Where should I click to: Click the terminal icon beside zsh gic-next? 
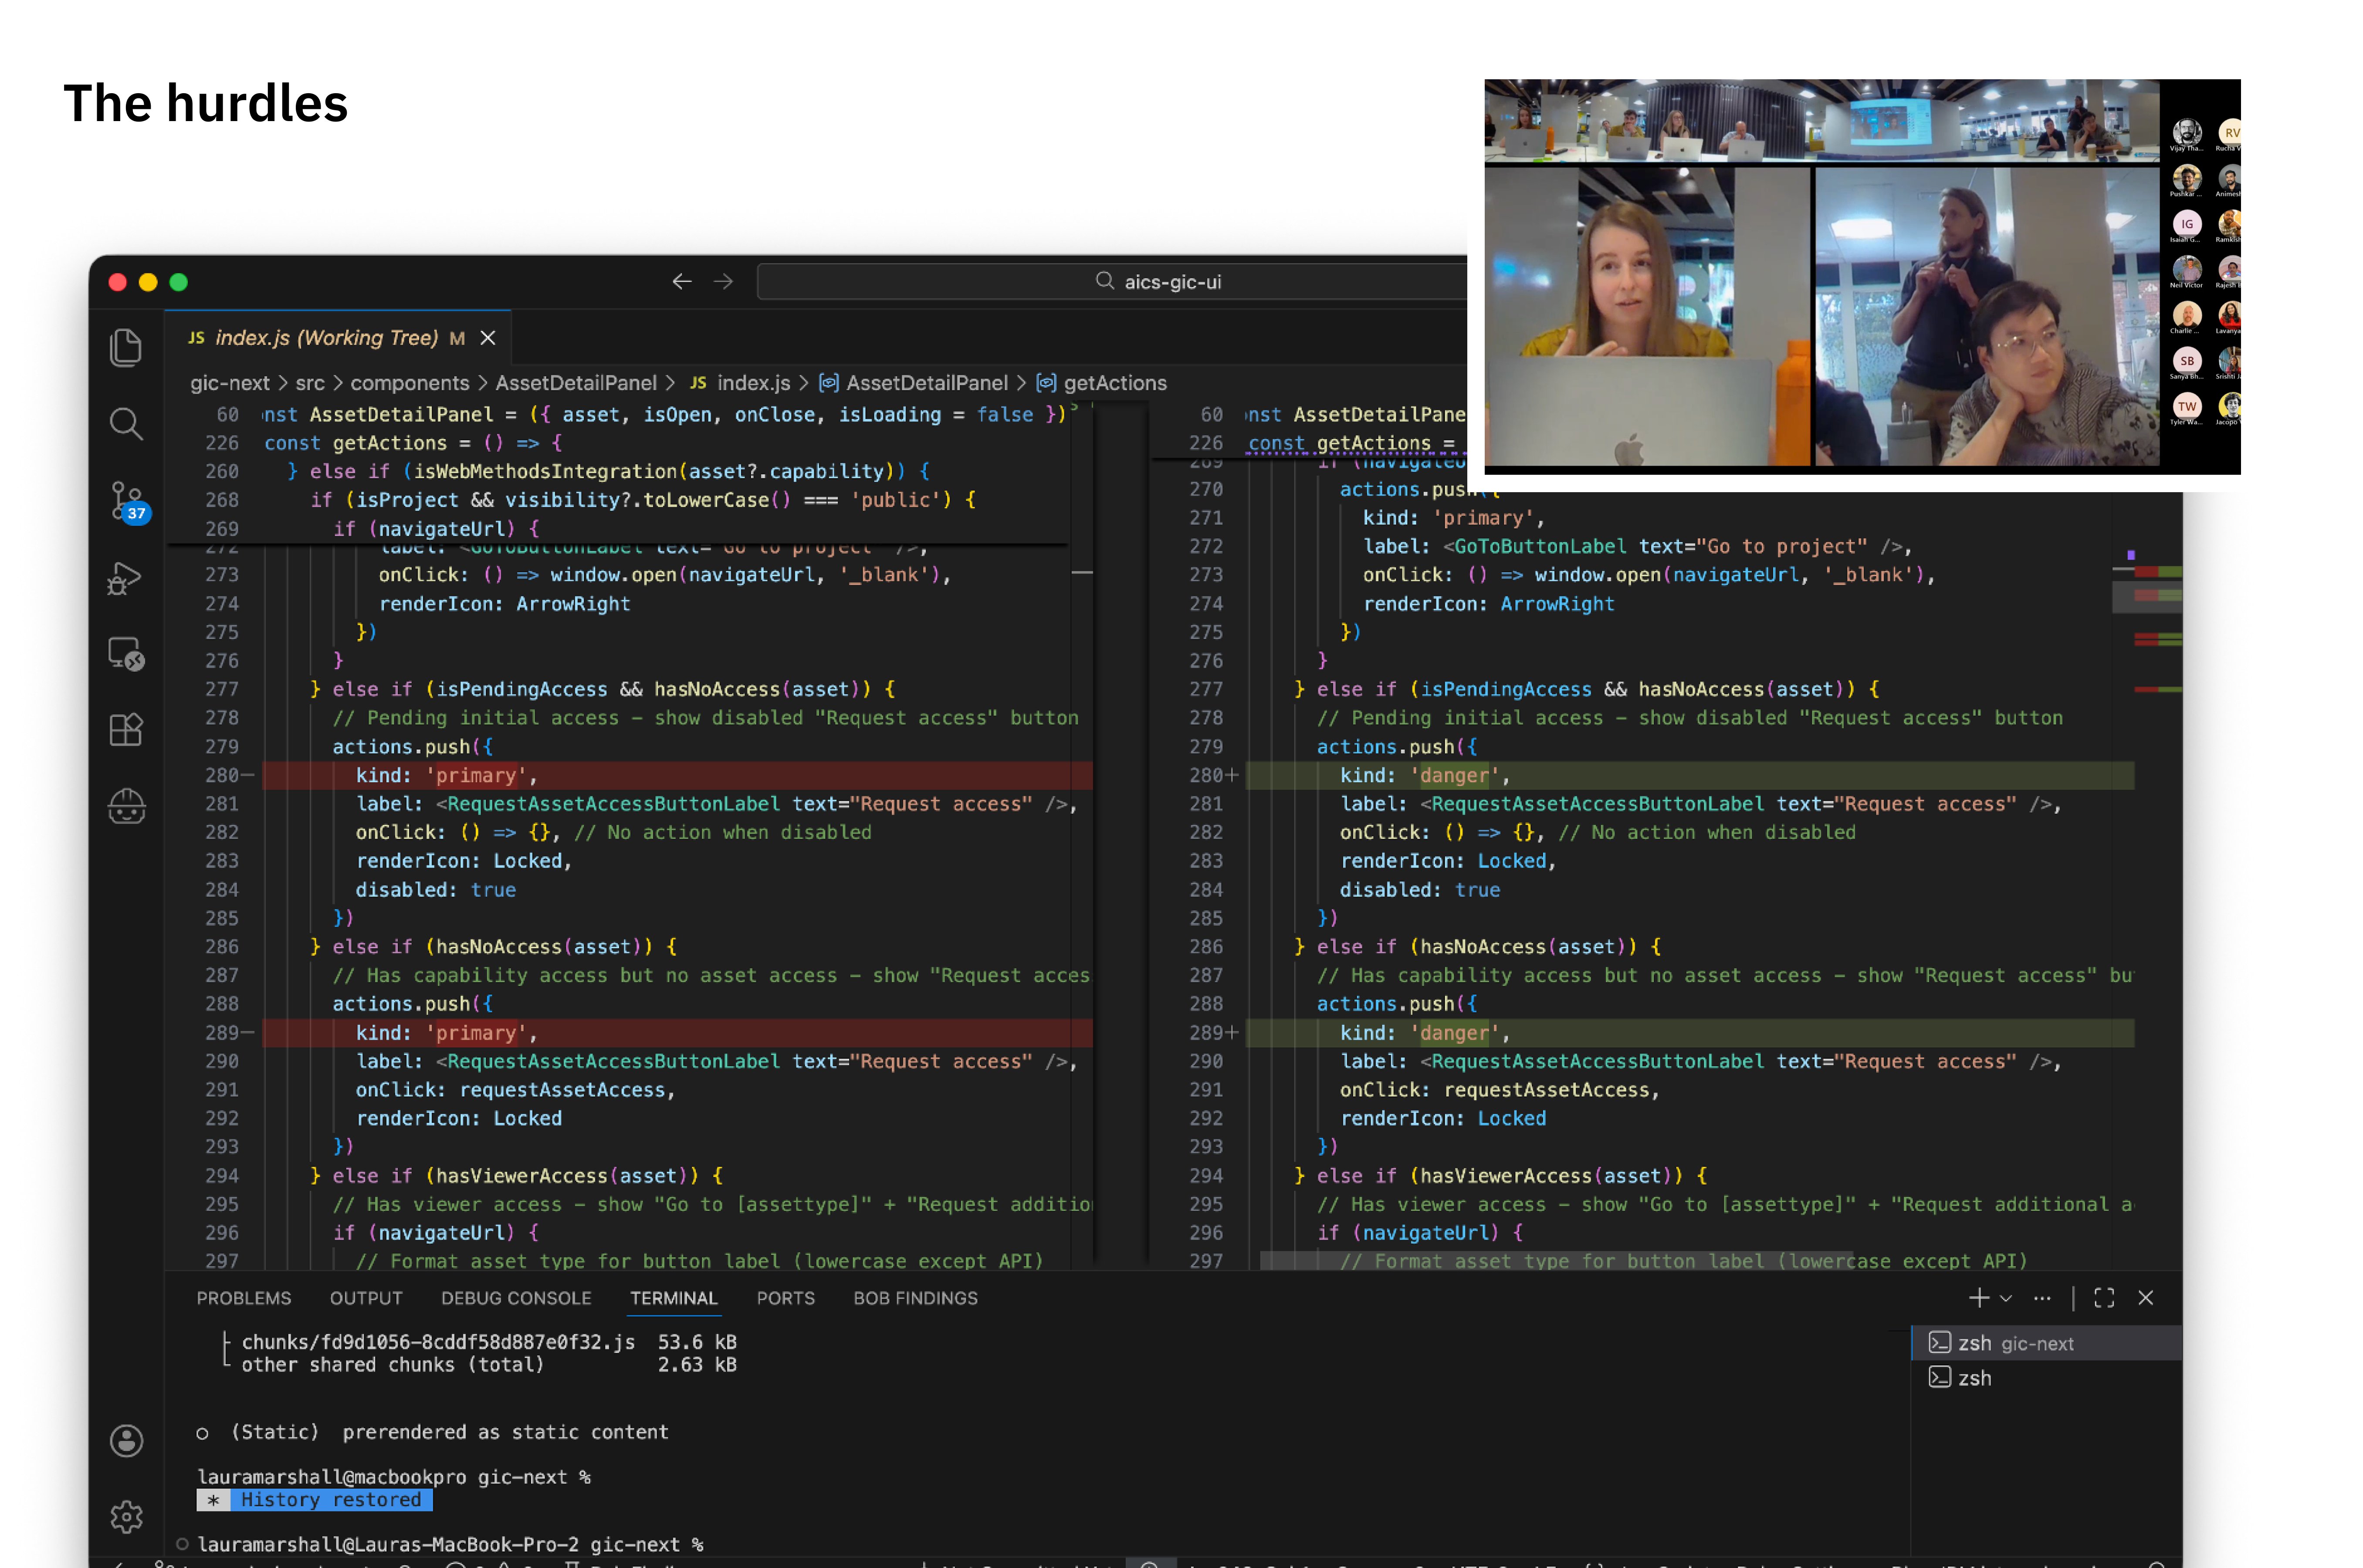pyautogui.click(x=1940, y=1343)
